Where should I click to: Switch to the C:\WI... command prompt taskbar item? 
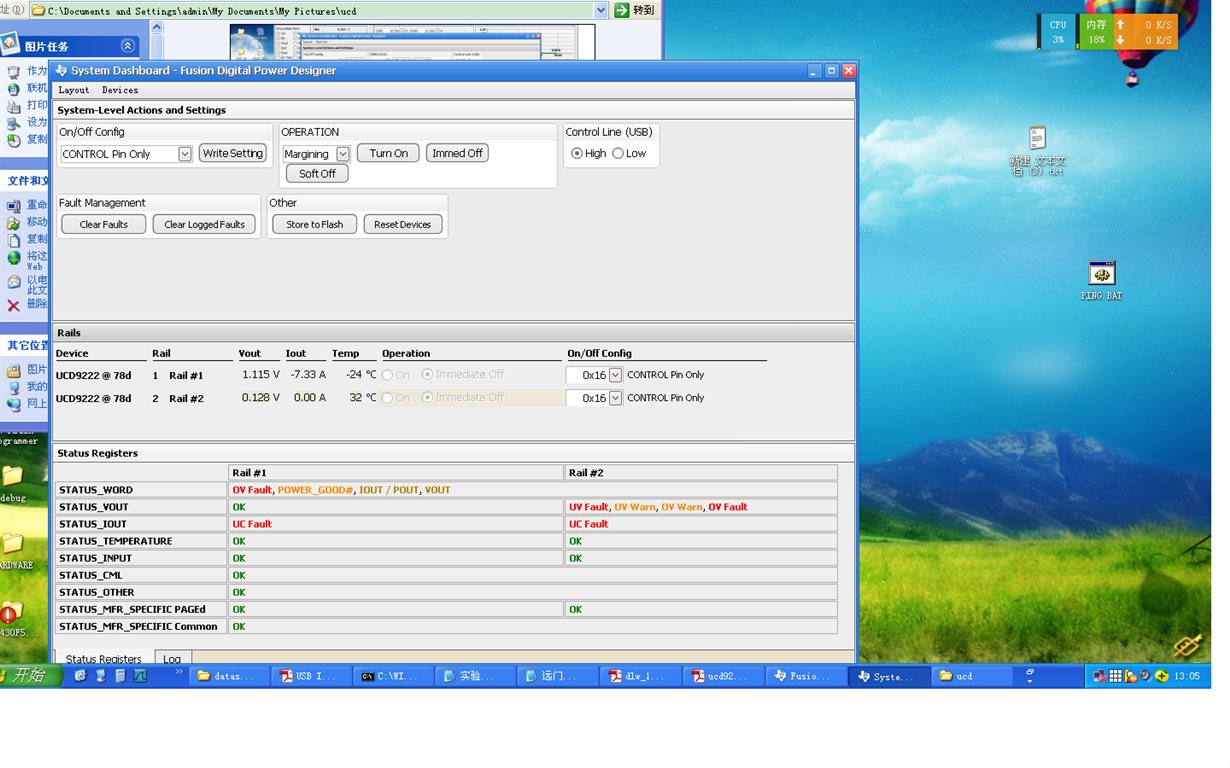pyautogui.click(x=393, y=676)
